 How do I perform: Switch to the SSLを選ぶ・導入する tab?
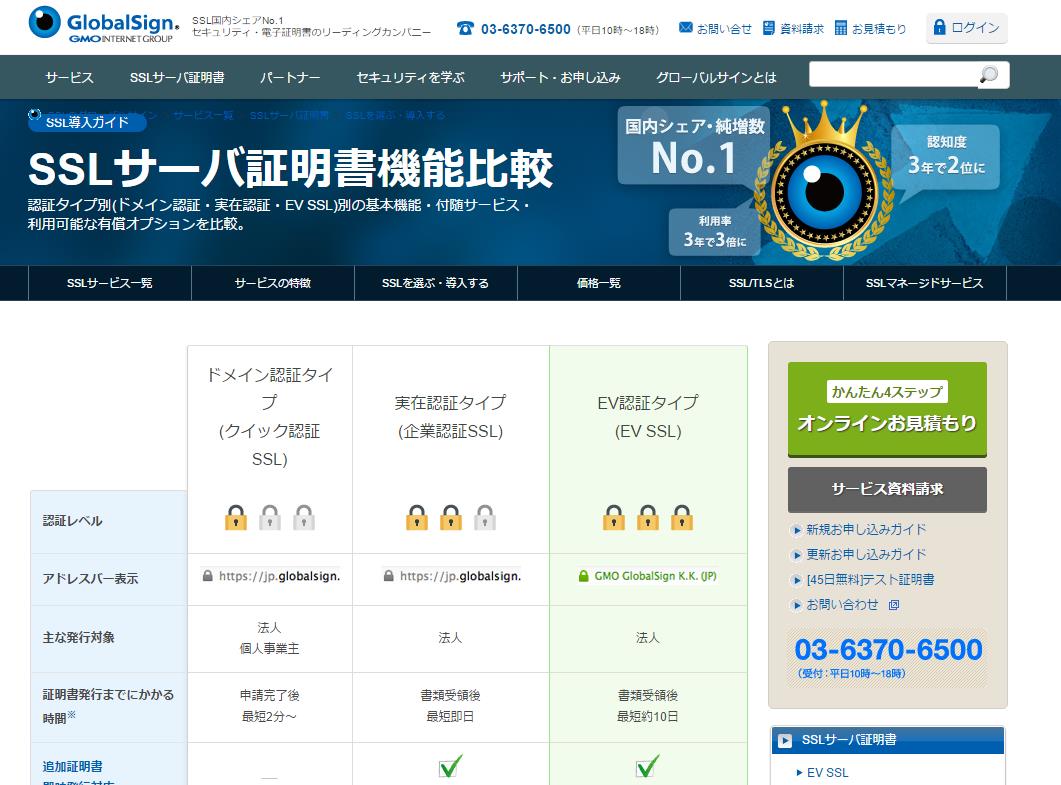tap(436, 283)
